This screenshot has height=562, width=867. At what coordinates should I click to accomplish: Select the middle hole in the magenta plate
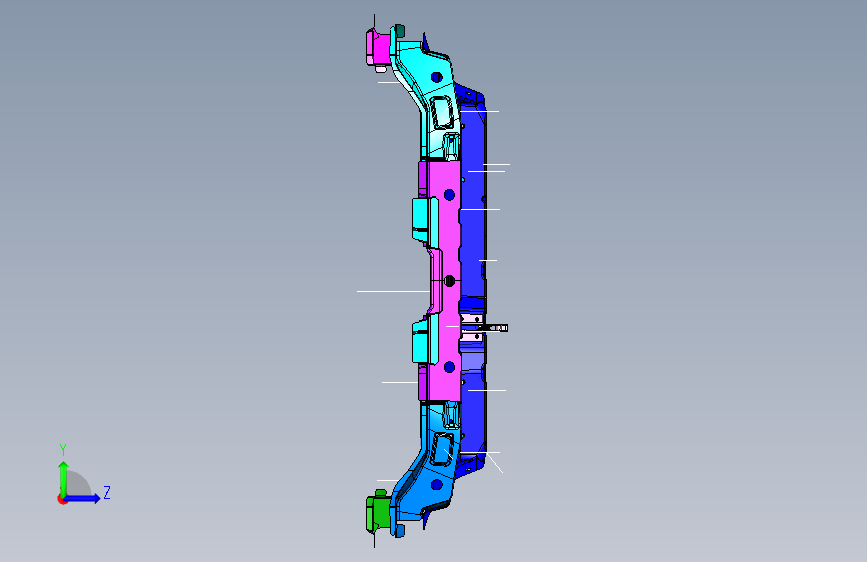450,281
